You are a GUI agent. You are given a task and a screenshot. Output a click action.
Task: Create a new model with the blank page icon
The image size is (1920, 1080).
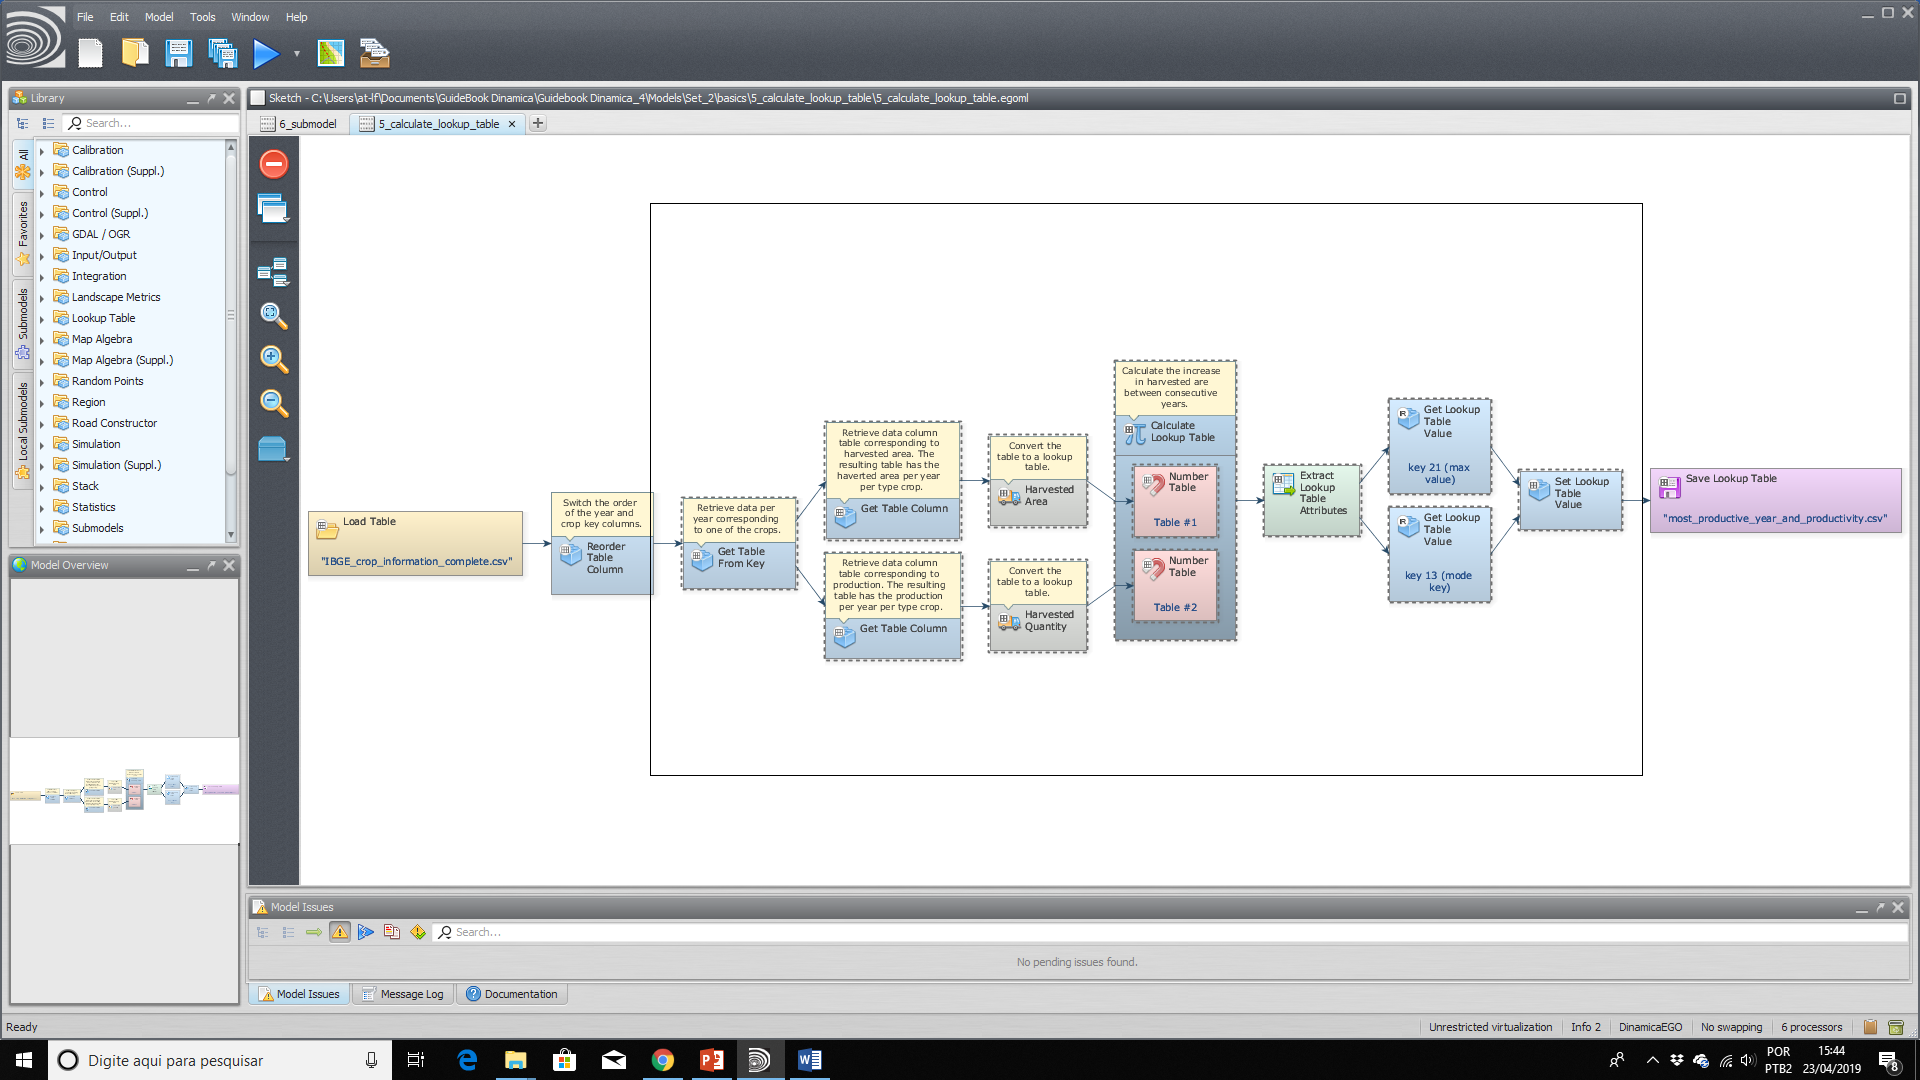pos(91,53)
